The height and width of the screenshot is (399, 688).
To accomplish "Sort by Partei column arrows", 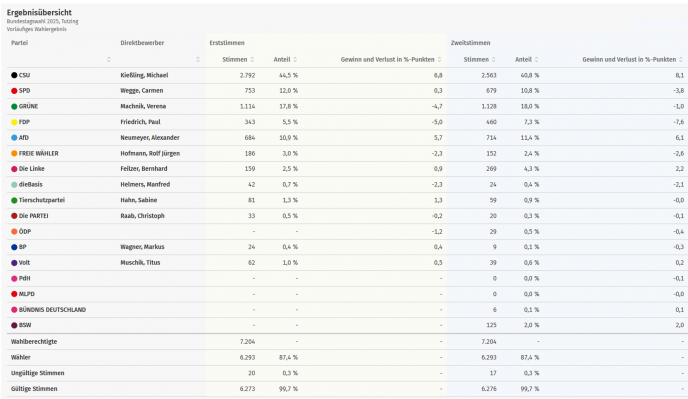I will click(109, 60).
